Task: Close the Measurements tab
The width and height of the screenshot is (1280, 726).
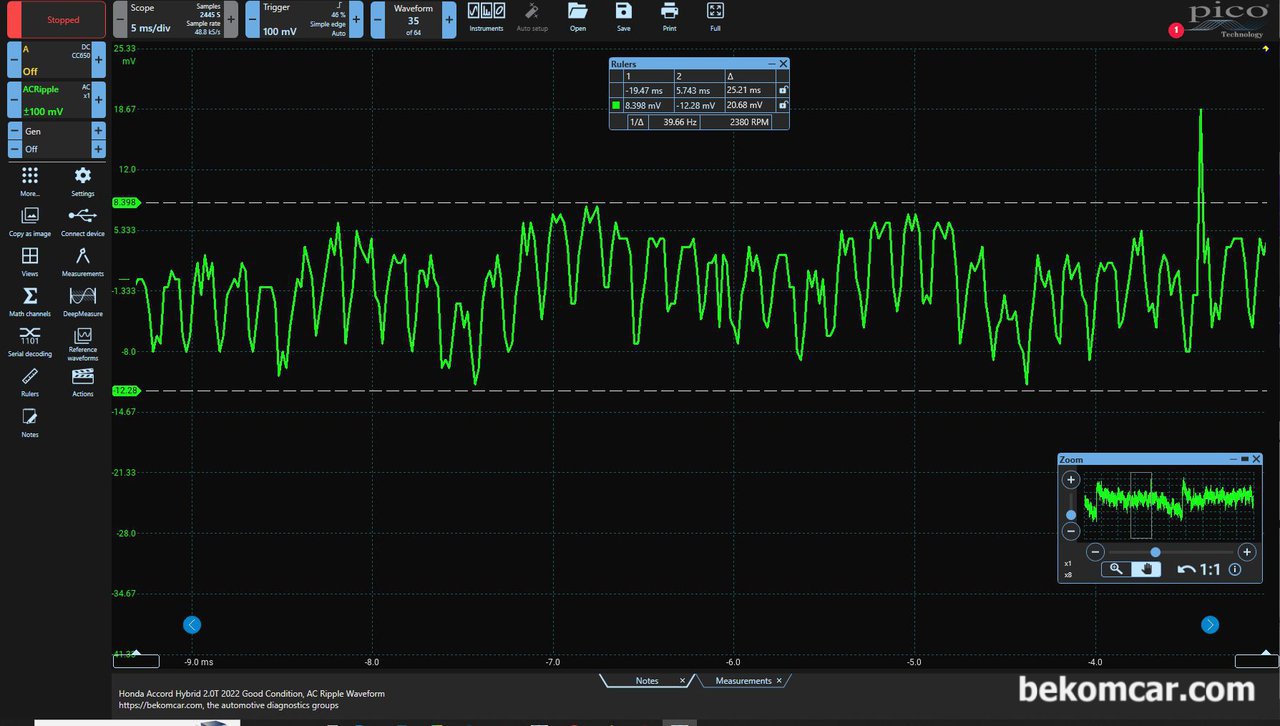Action: 780,681
